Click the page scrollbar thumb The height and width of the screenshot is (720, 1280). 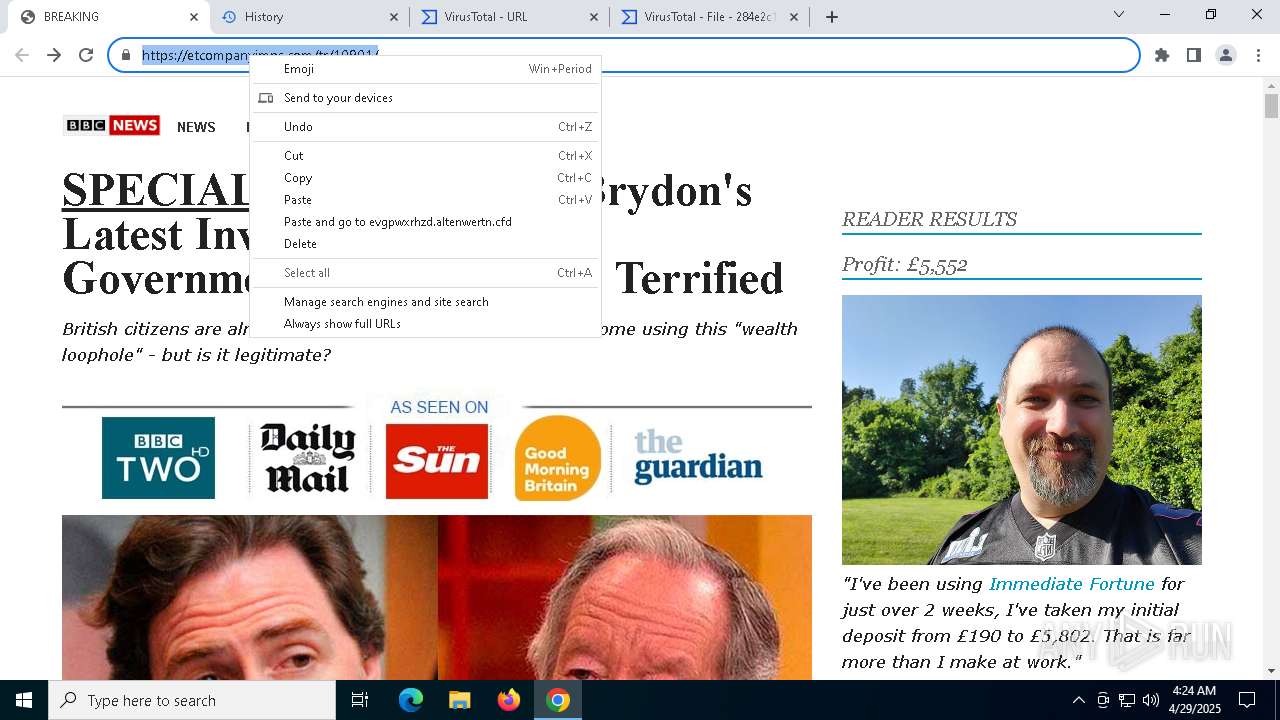tap(1271, 106)
